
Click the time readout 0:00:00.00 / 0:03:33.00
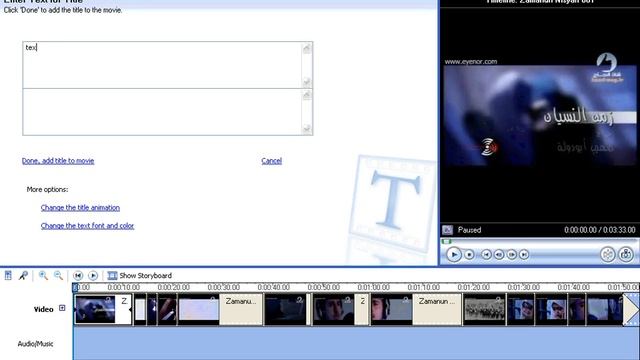[600, 230]
